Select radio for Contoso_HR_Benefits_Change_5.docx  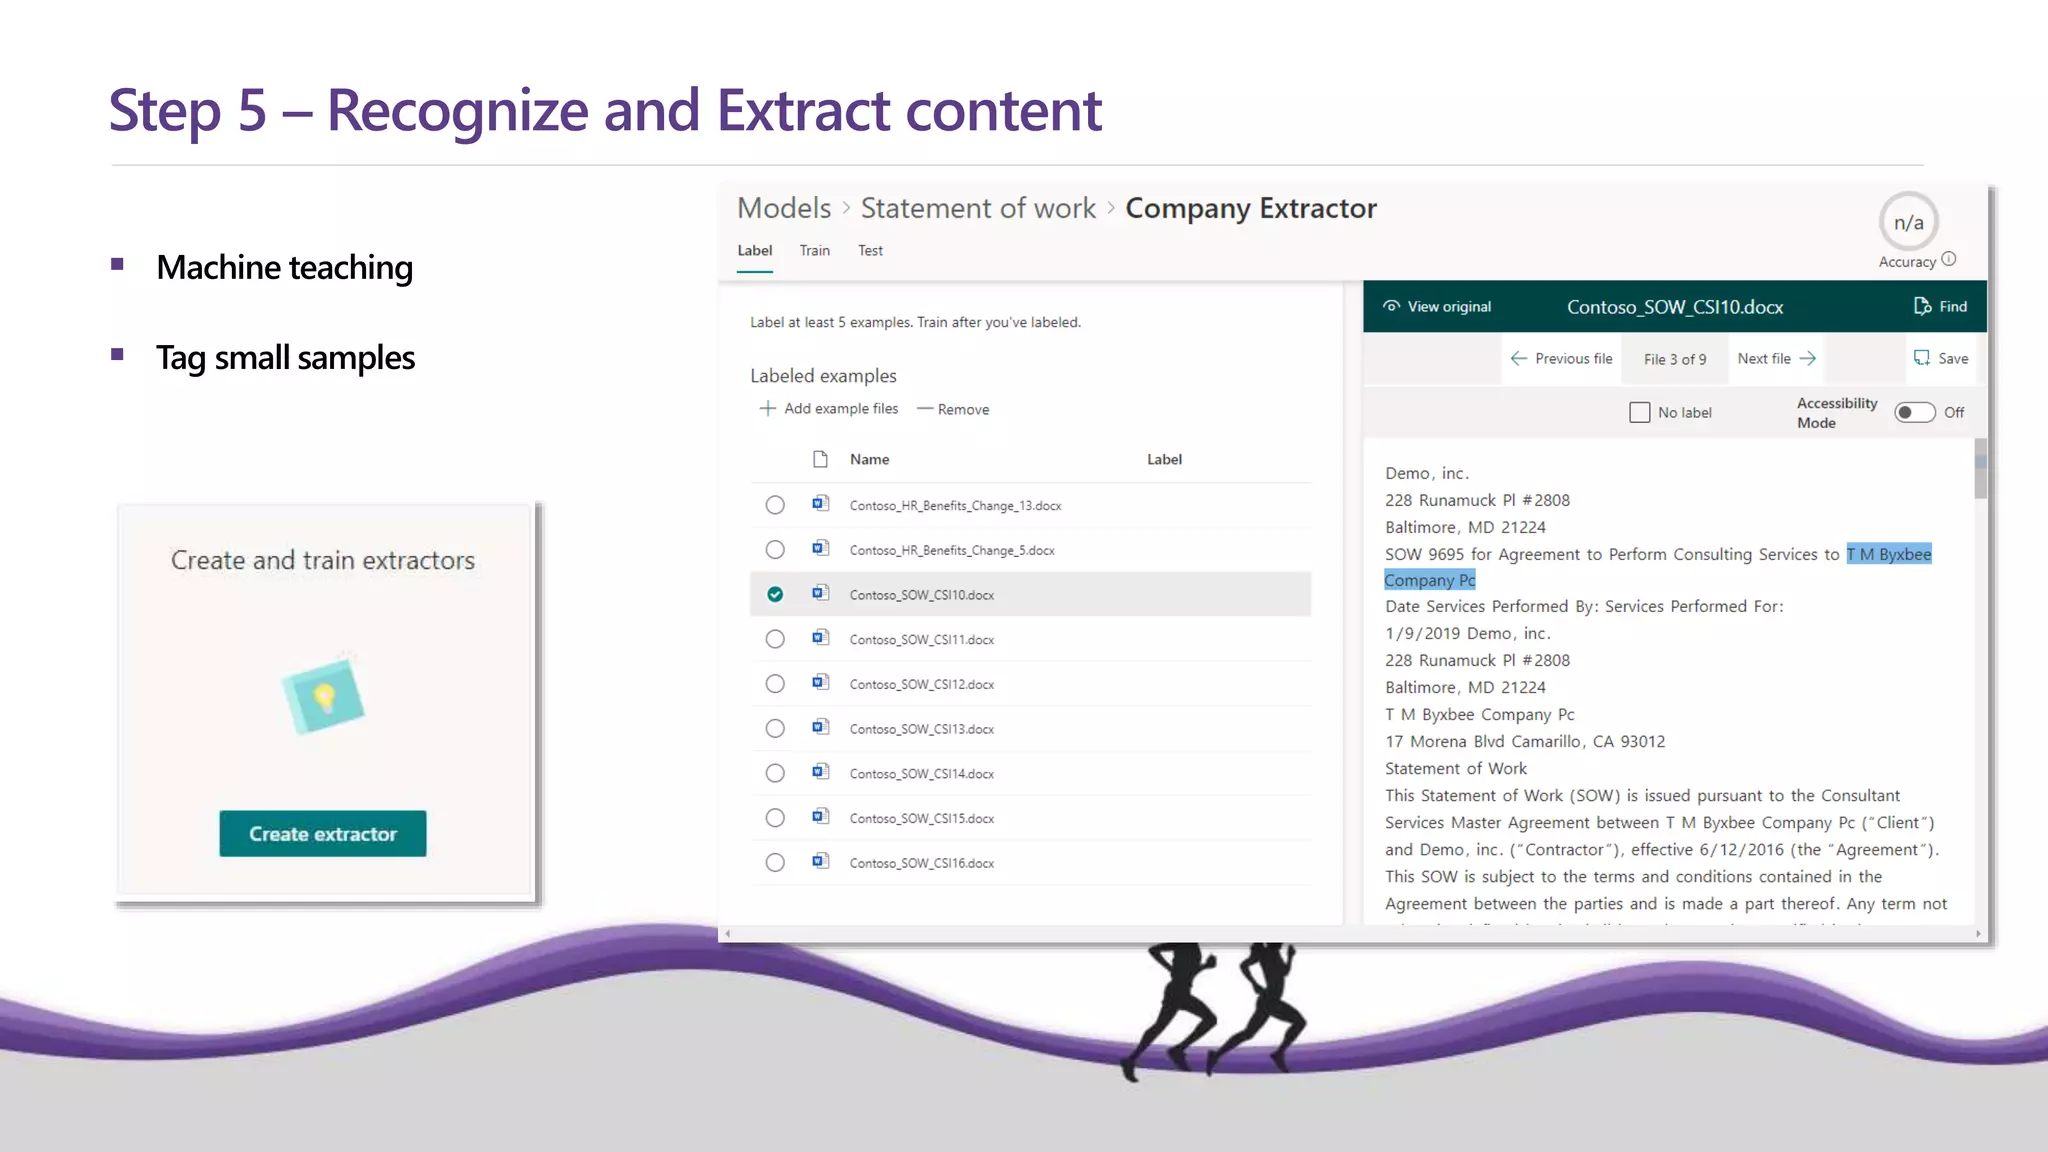tap(775, 550)
